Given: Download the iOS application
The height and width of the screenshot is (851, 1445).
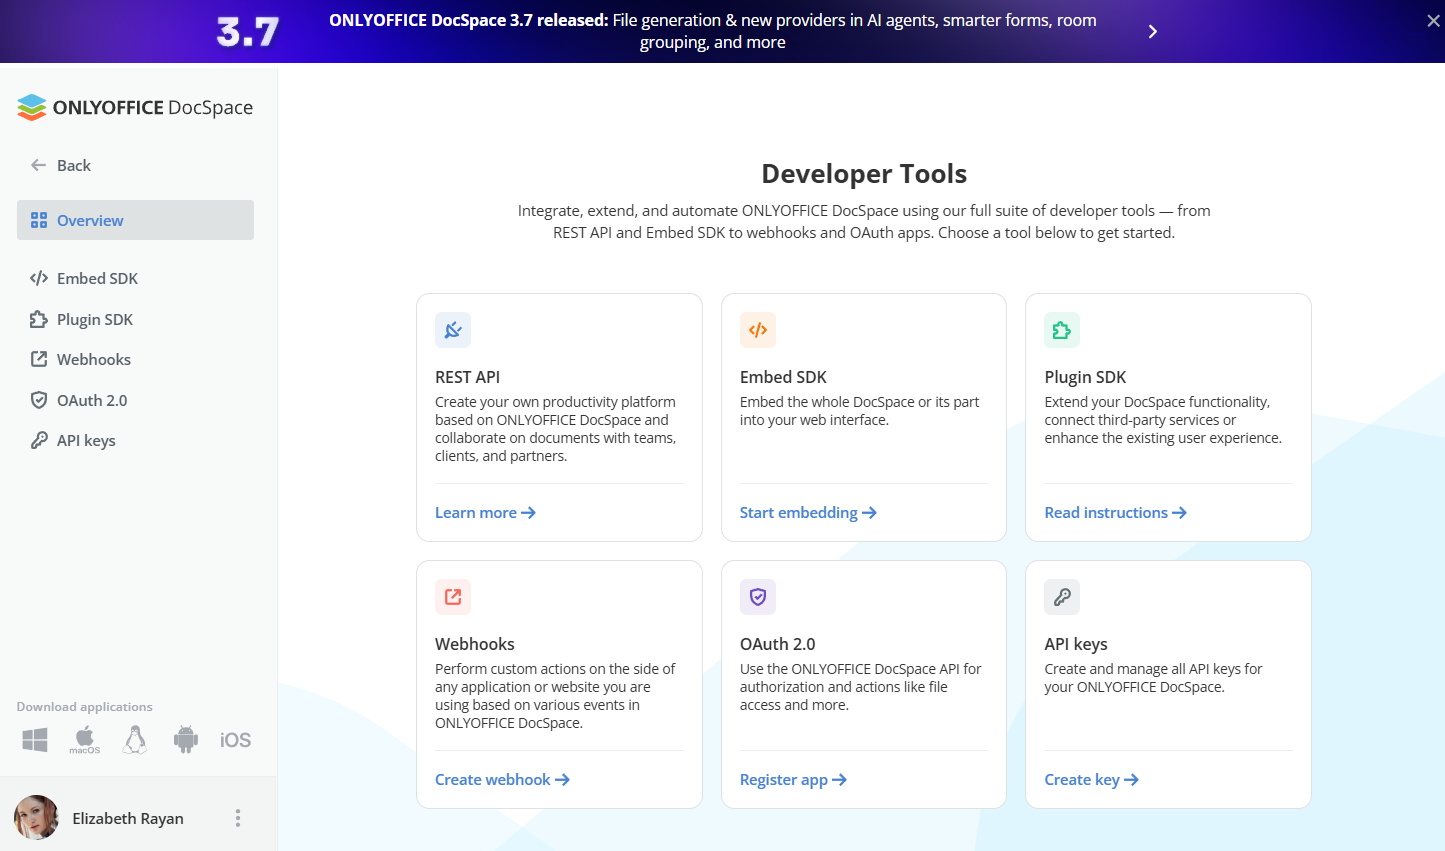Looking at the screenshot, I should click(235, 740).
